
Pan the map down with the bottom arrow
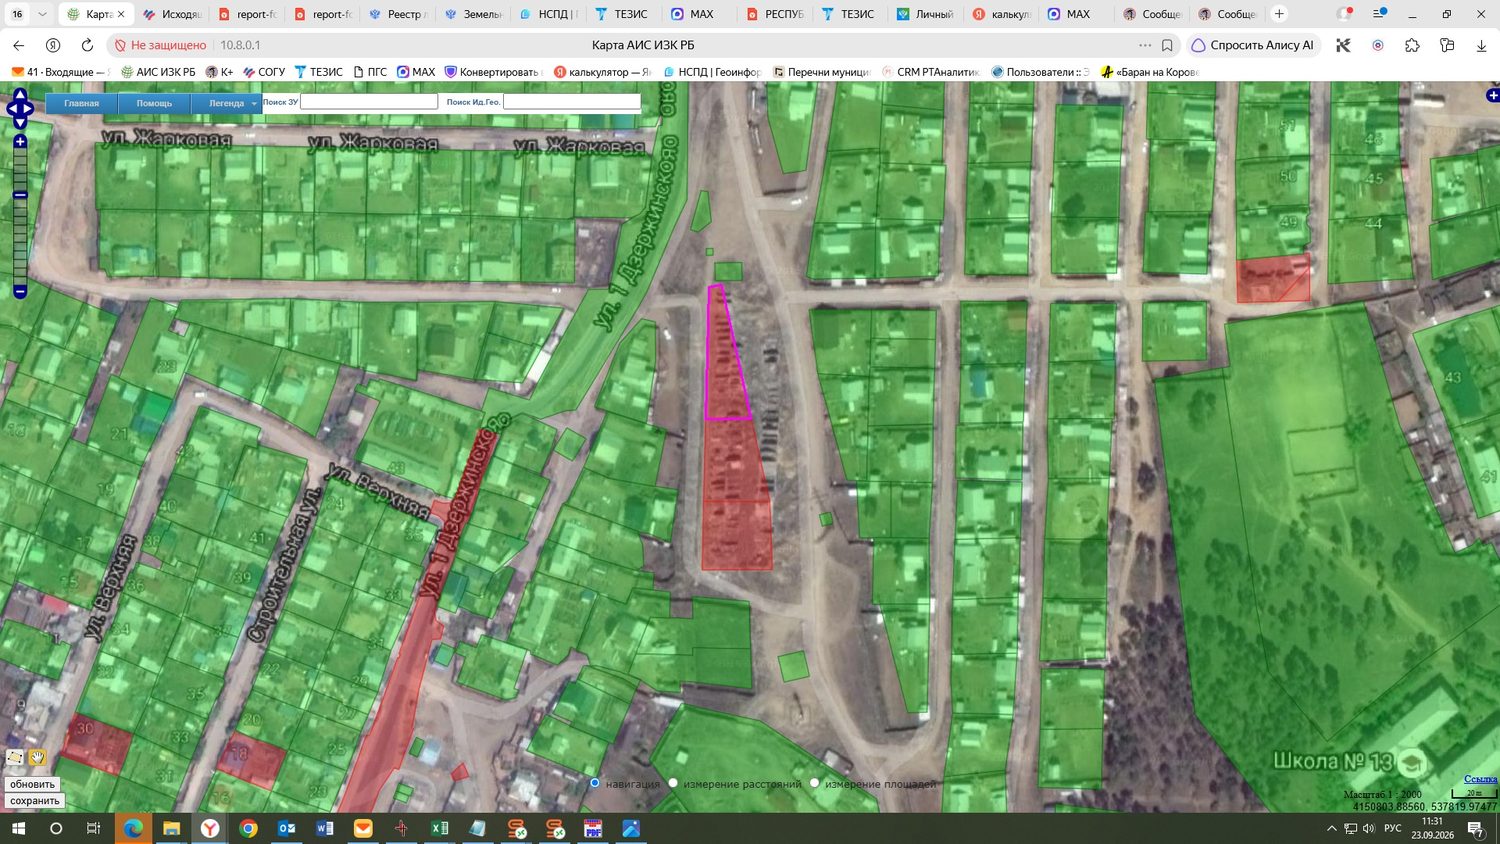(x=20, y=123)
